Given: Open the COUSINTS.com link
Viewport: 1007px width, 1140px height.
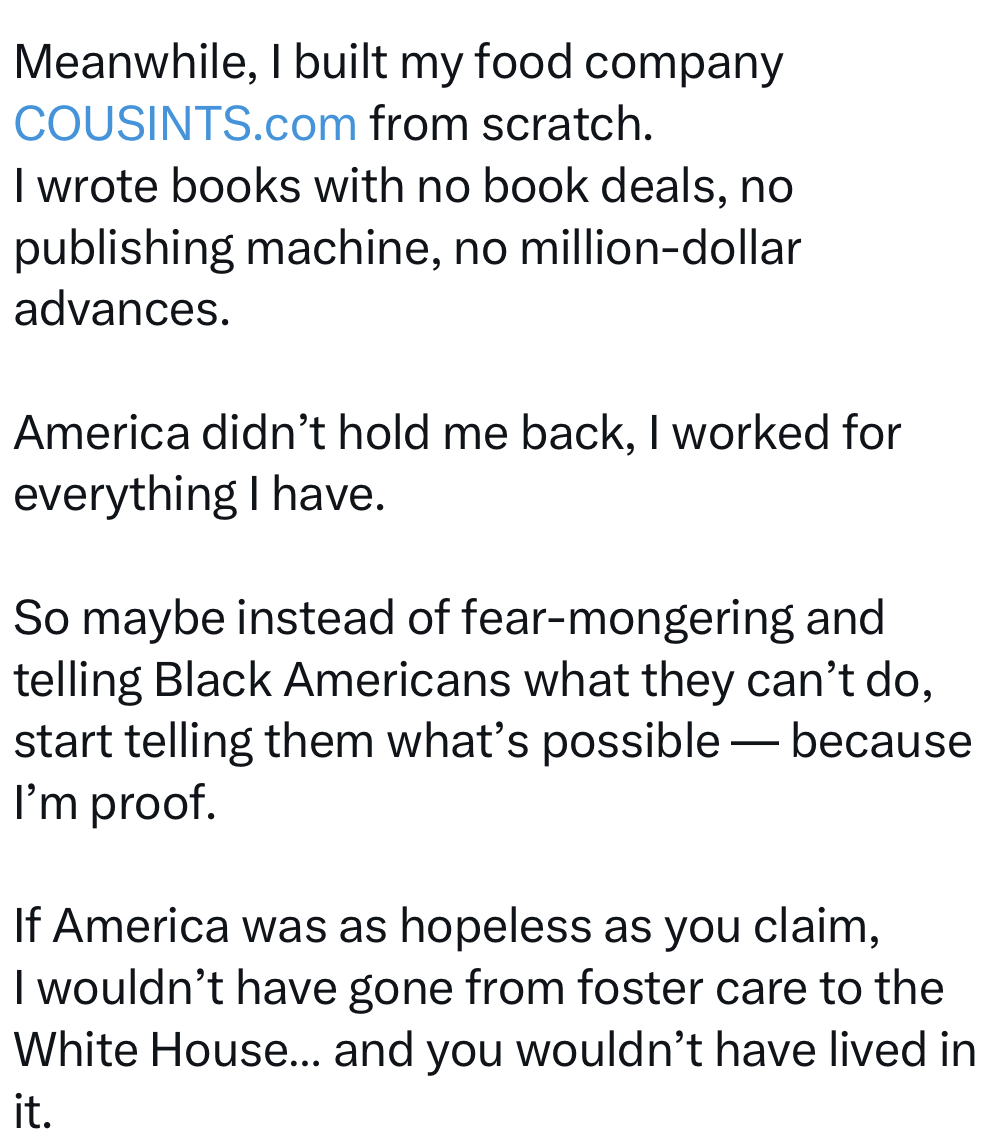Looking at the screenshot, I should pyautogui.click(x=185, y=125).
